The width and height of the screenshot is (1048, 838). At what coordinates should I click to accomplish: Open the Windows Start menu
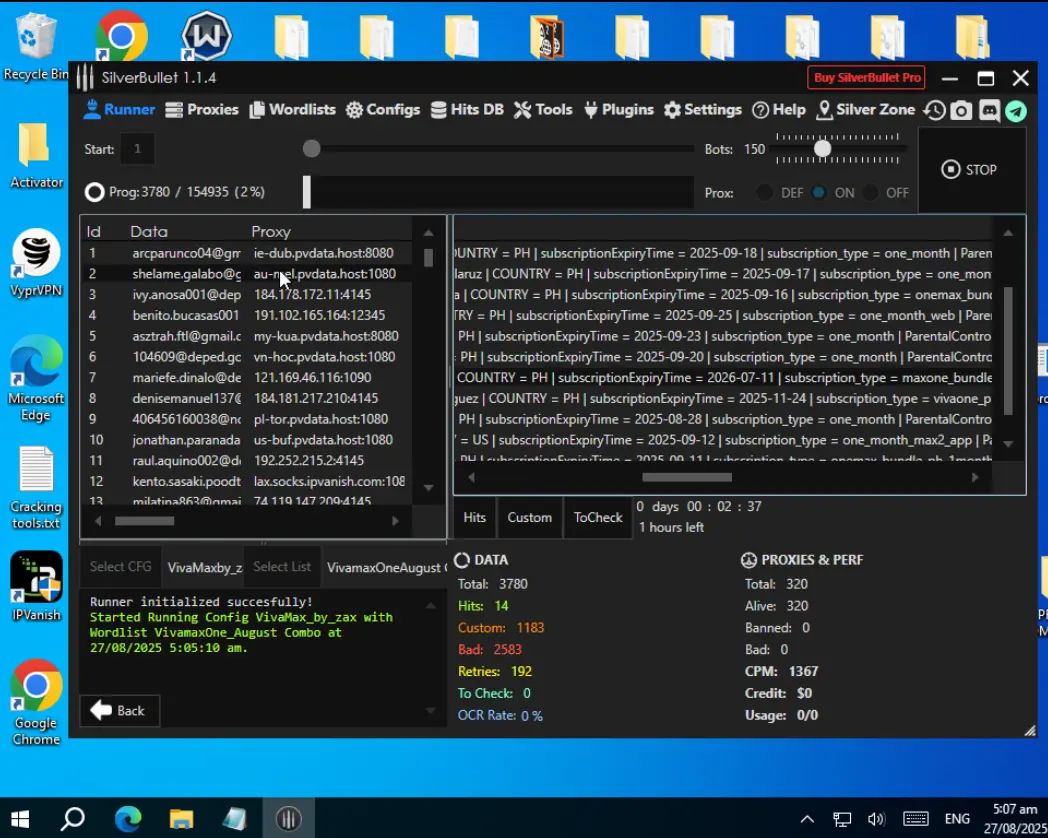point(20,819)
